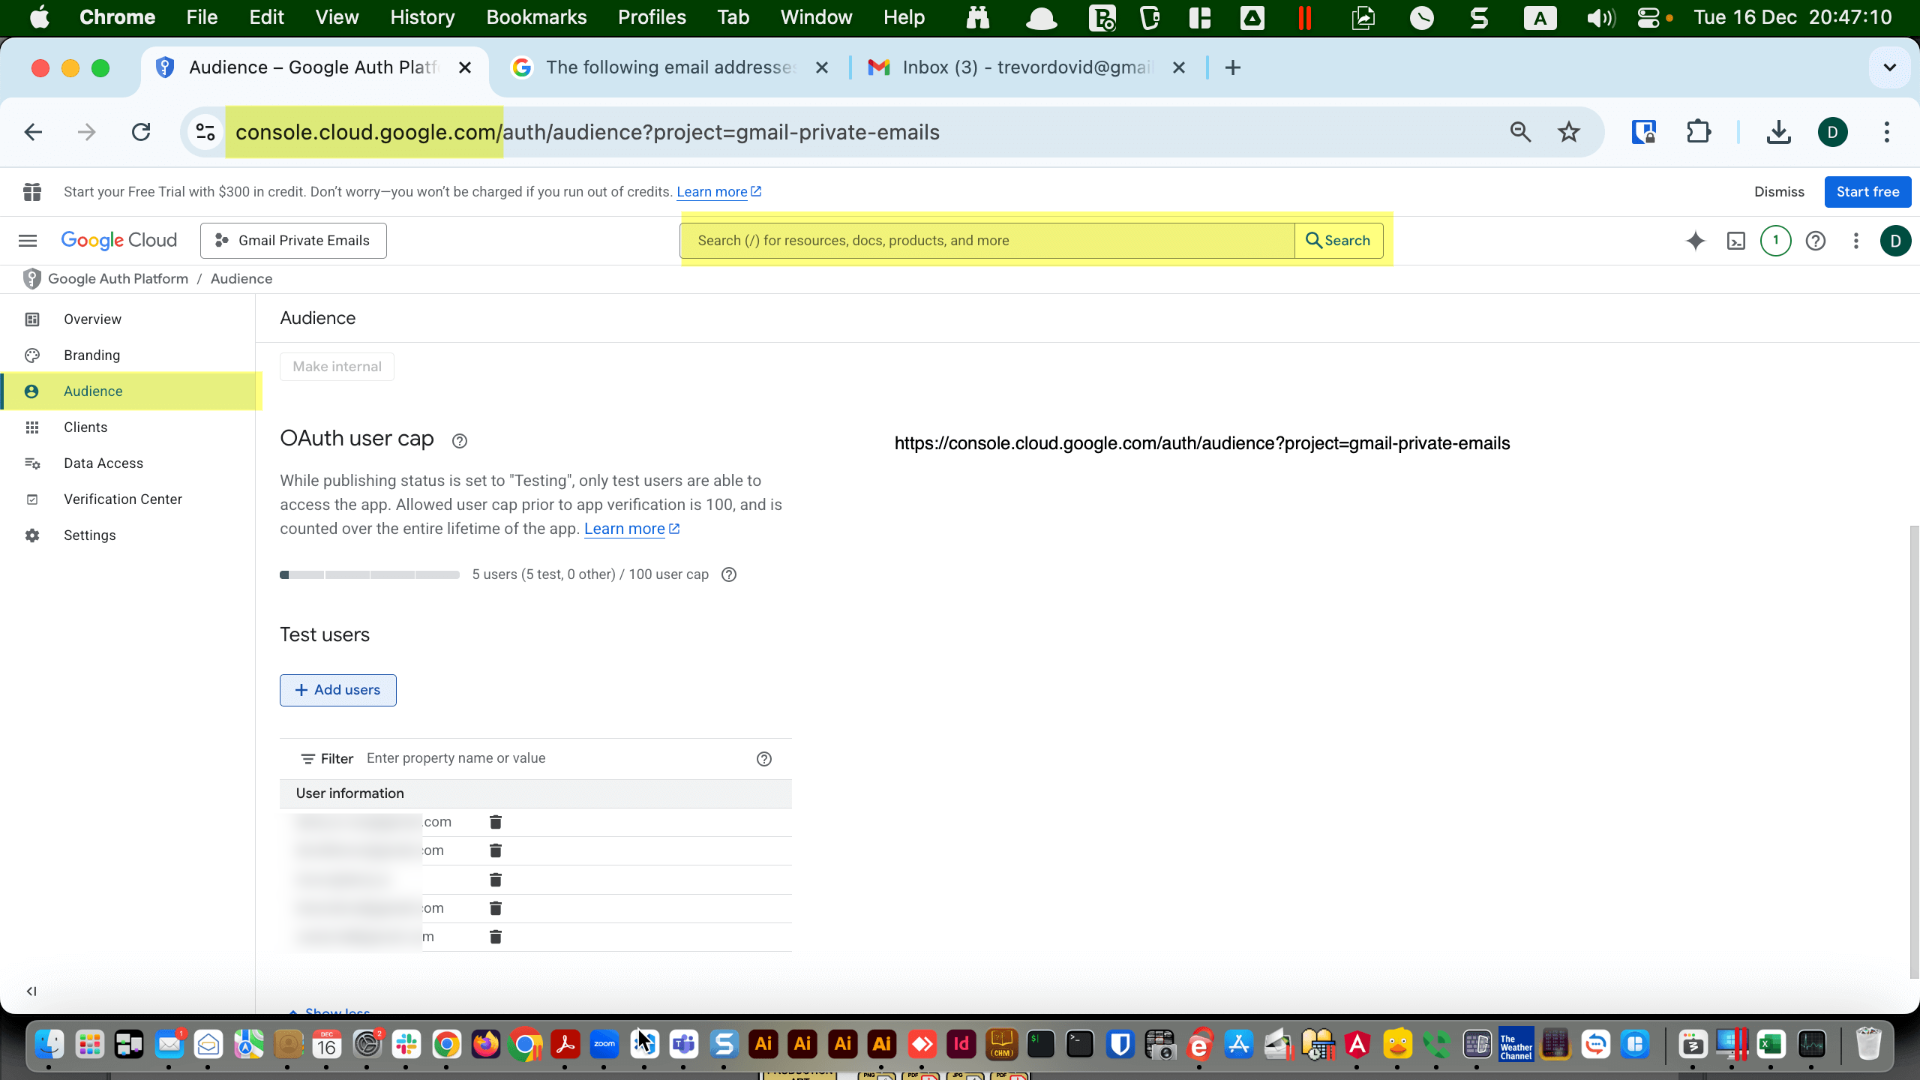Collapse the left sidebar using the chevron

31,991
